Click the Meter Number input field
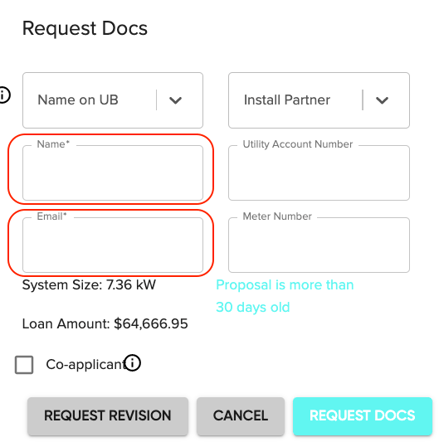This screenshot has height=442, width=439. 319,245
